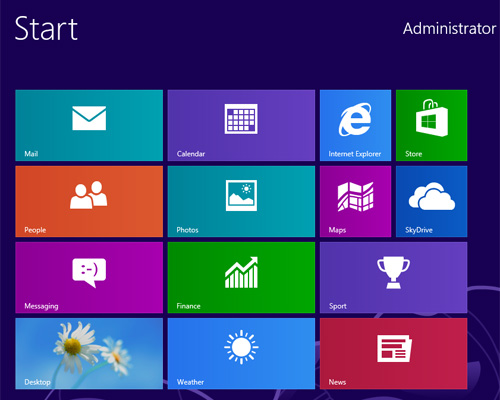Open the SkyDrive cloud tile
Image resolution: width=500 pixels, height=400 pixels.
pyautogui.click(x=432, y=201)
